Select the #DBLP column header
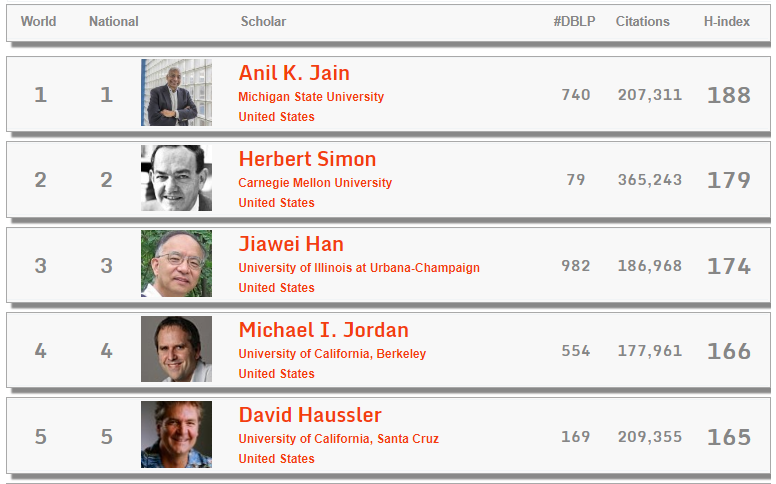 point(574,22)
